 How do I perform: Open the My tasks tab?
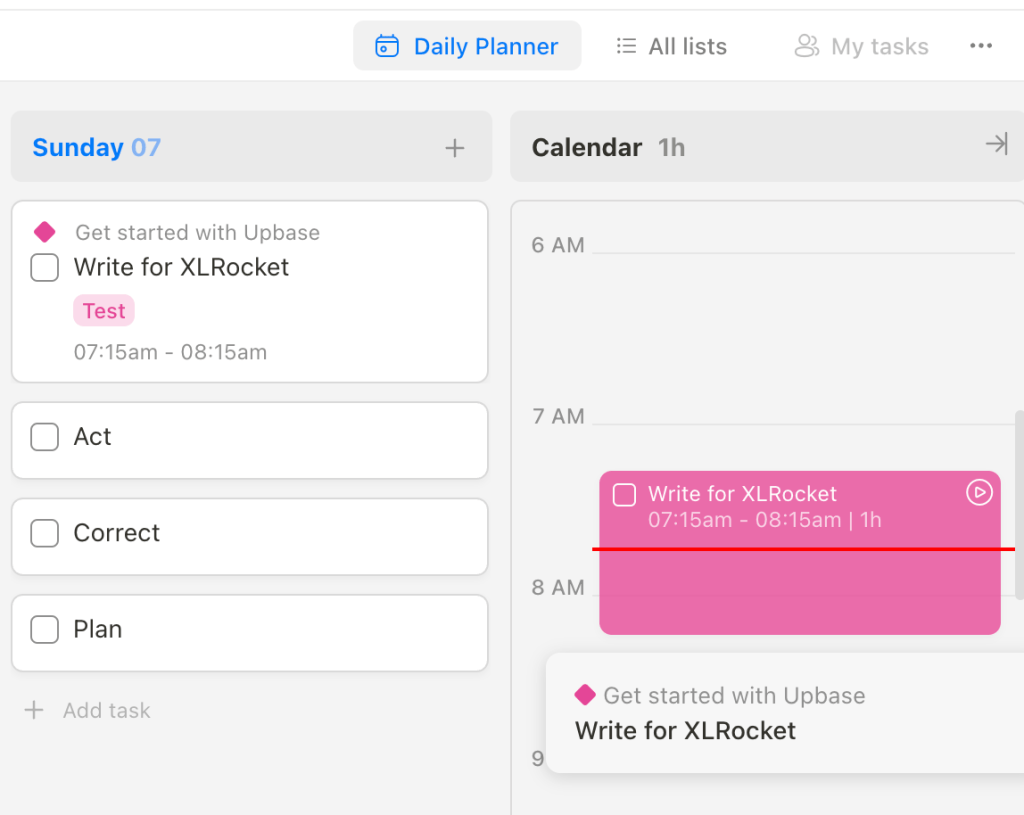click(x=879, y=46)
